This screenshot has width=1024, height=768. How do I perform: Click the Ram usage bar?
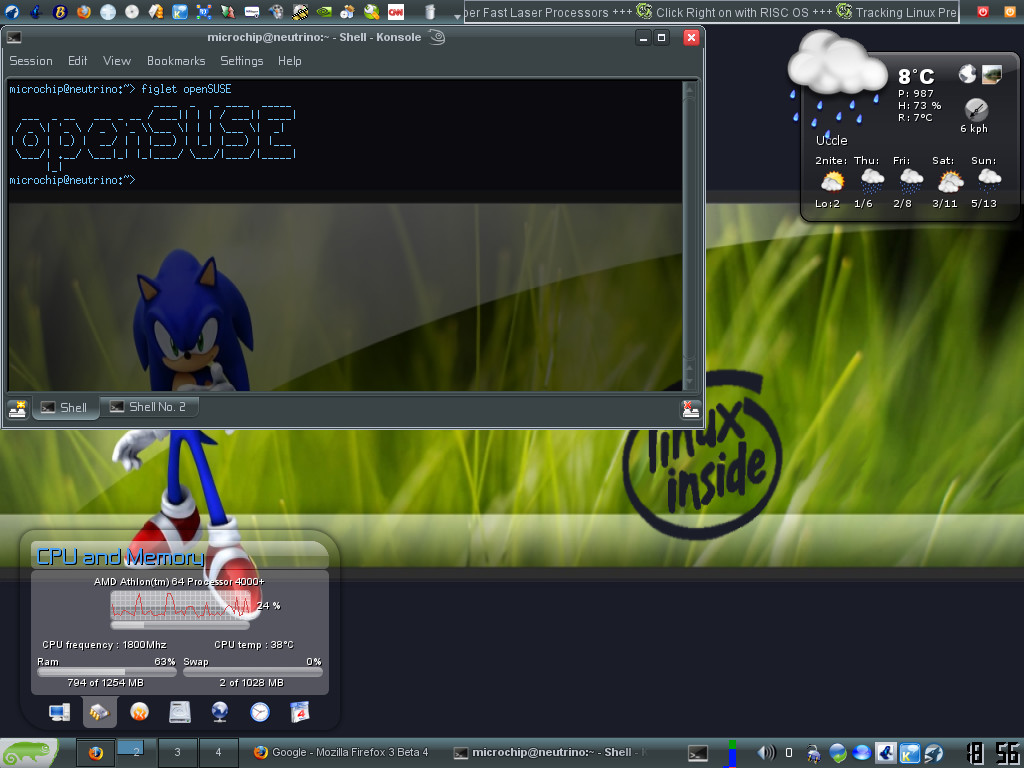tap(107, 672)
